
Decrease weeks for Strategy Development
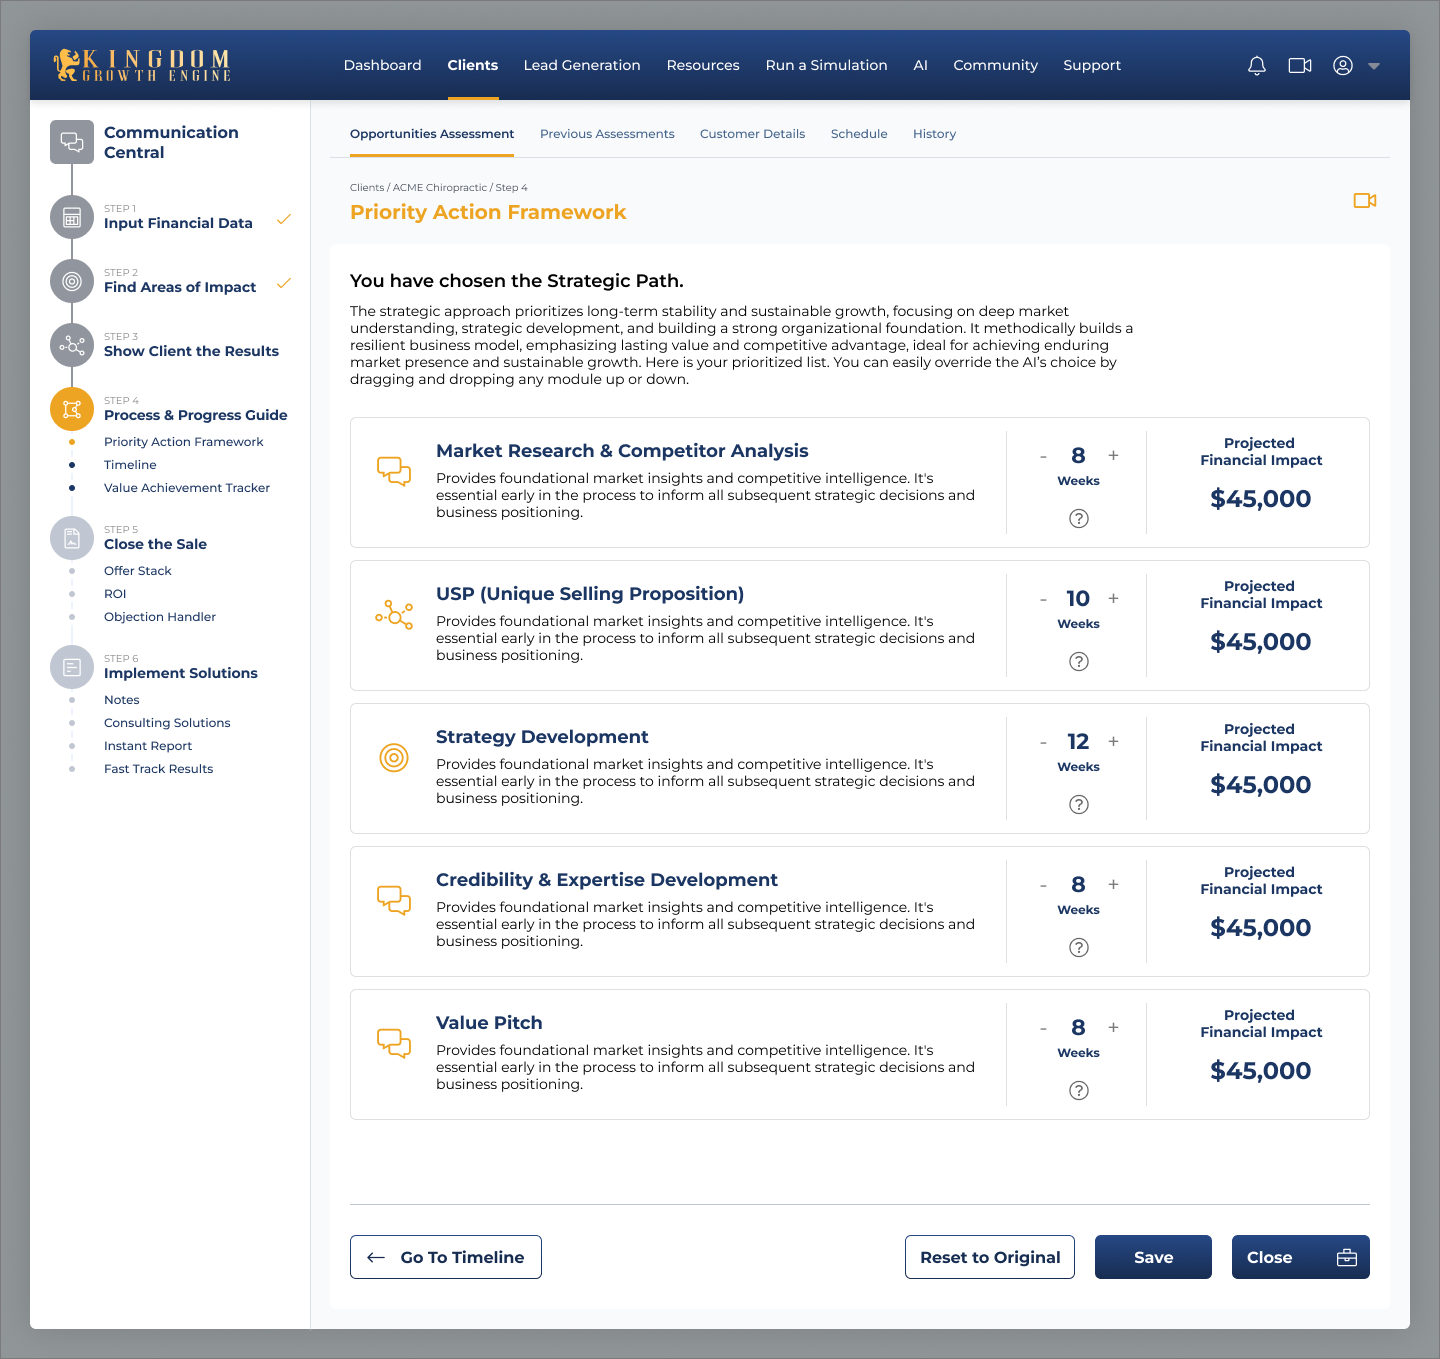(x=1043, y=742)
